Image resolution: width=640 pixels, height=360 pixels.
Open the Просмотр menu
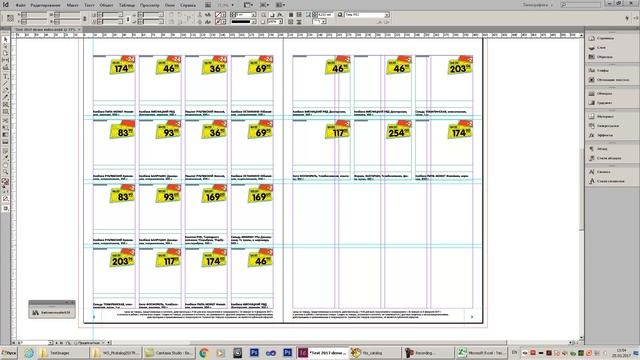(150, 5)
